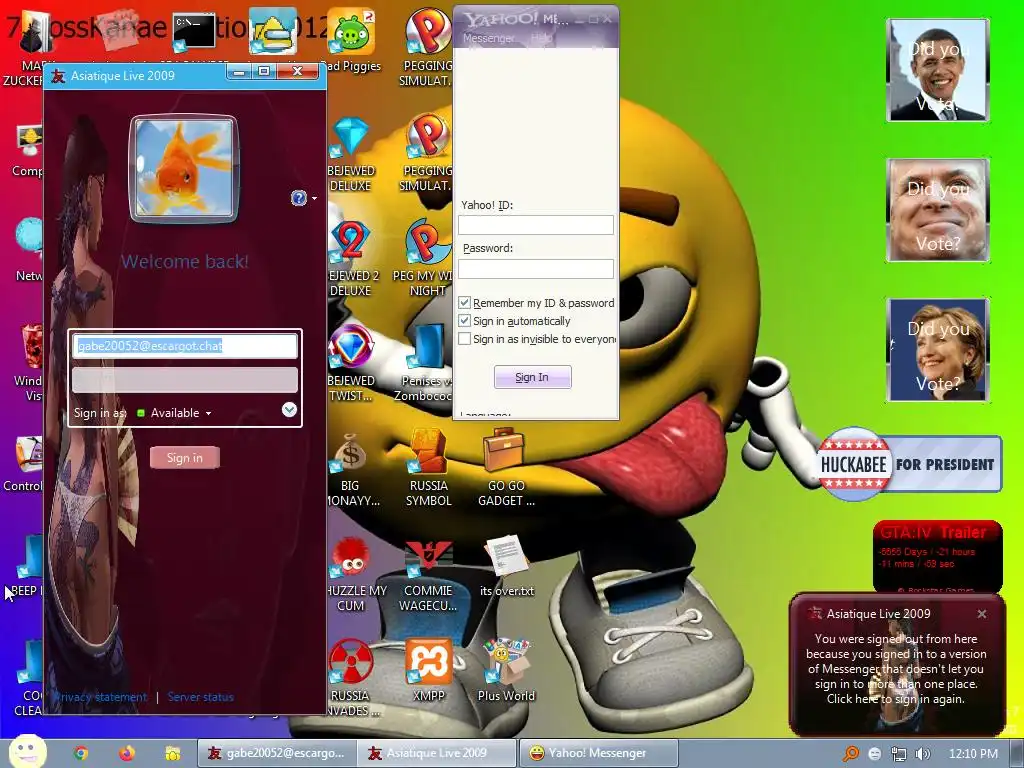Click the Hillary Did you Vote gadget
The width and height of the screenshot is (1024, 768).
pyautogui.click(x=938, y=349)
